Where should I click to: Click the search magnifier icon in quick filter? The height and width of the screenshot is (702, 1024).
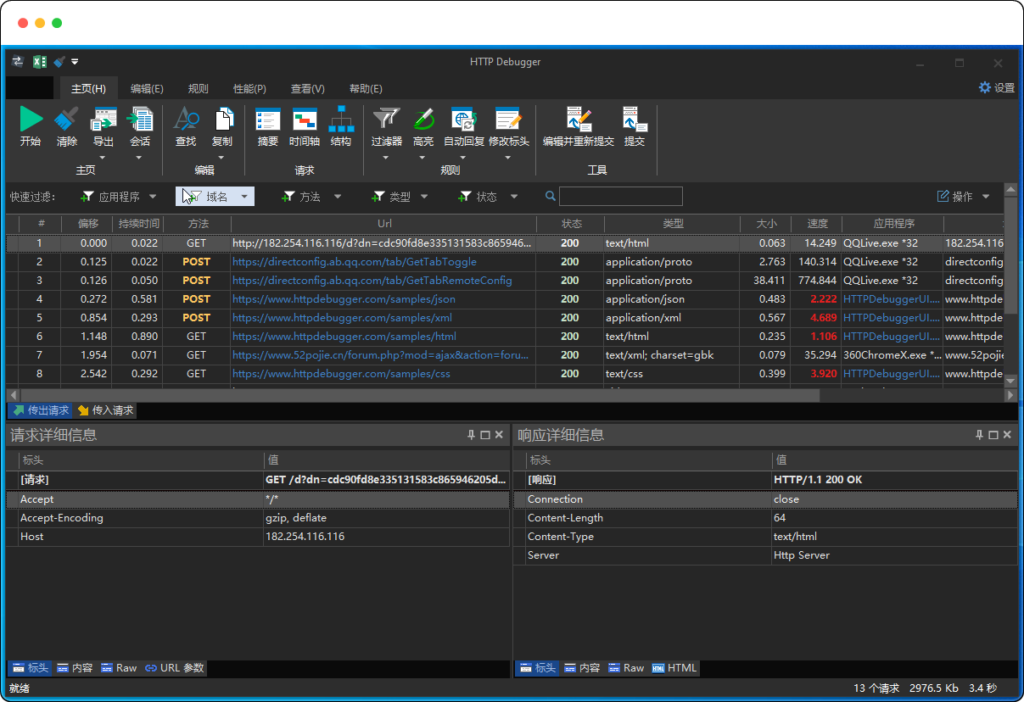point(551,196)
